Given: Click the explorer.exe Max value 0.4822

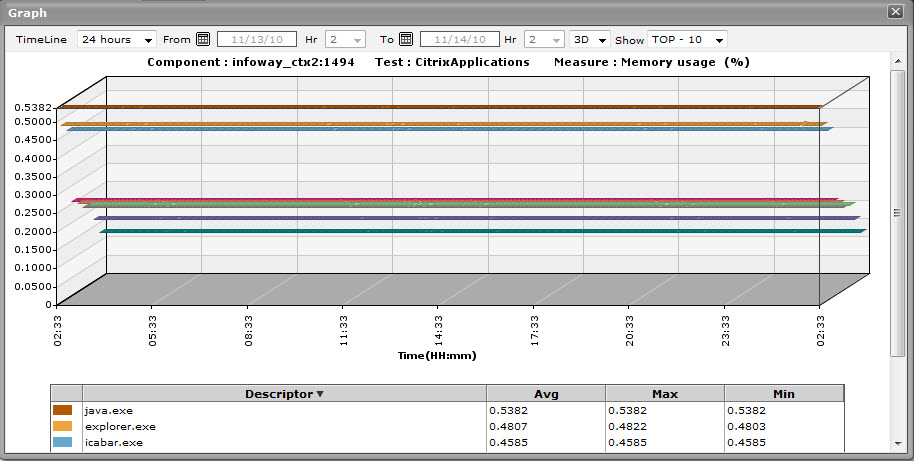Looking at the screenshot, I should (627, 426).
